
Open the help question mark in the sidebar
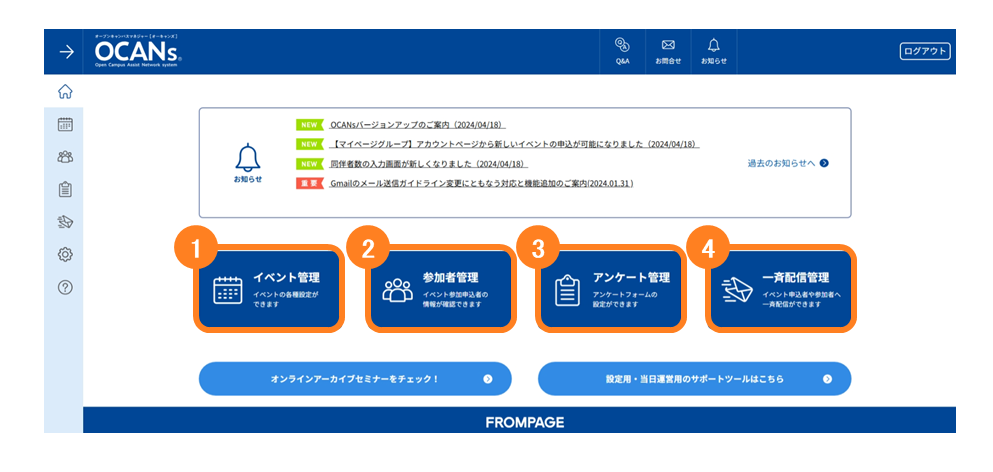coord(65,287)
